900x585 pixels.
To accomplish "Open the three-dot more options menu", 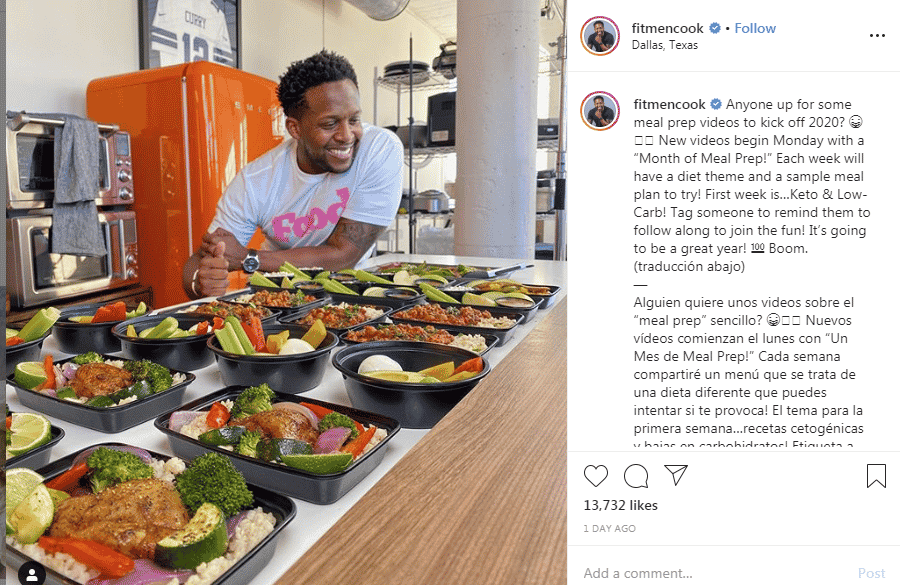I will (877, 36).
